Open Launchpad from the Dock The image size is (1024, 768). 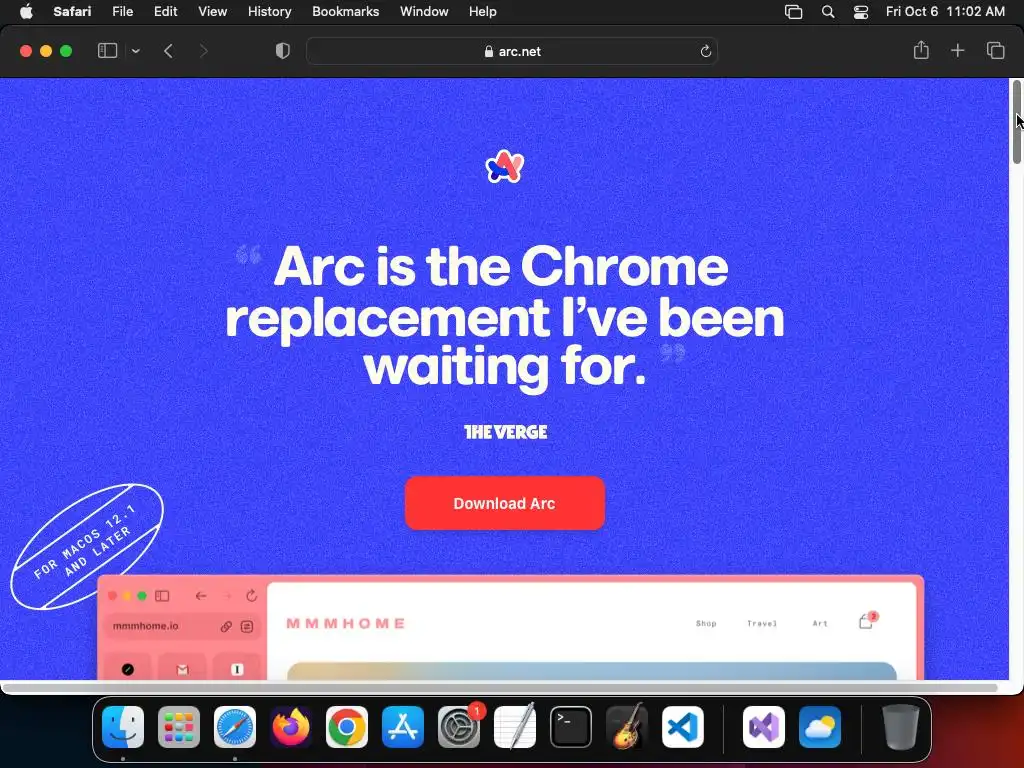click(x=179, y=727)
